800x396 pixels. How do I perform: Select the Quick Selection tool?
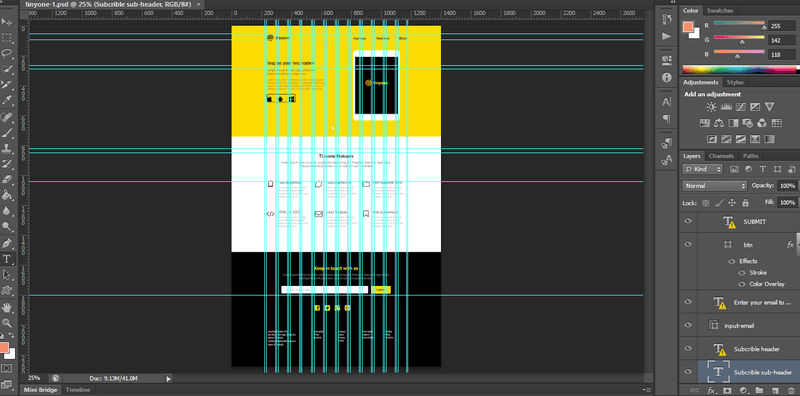pos(7,69)
